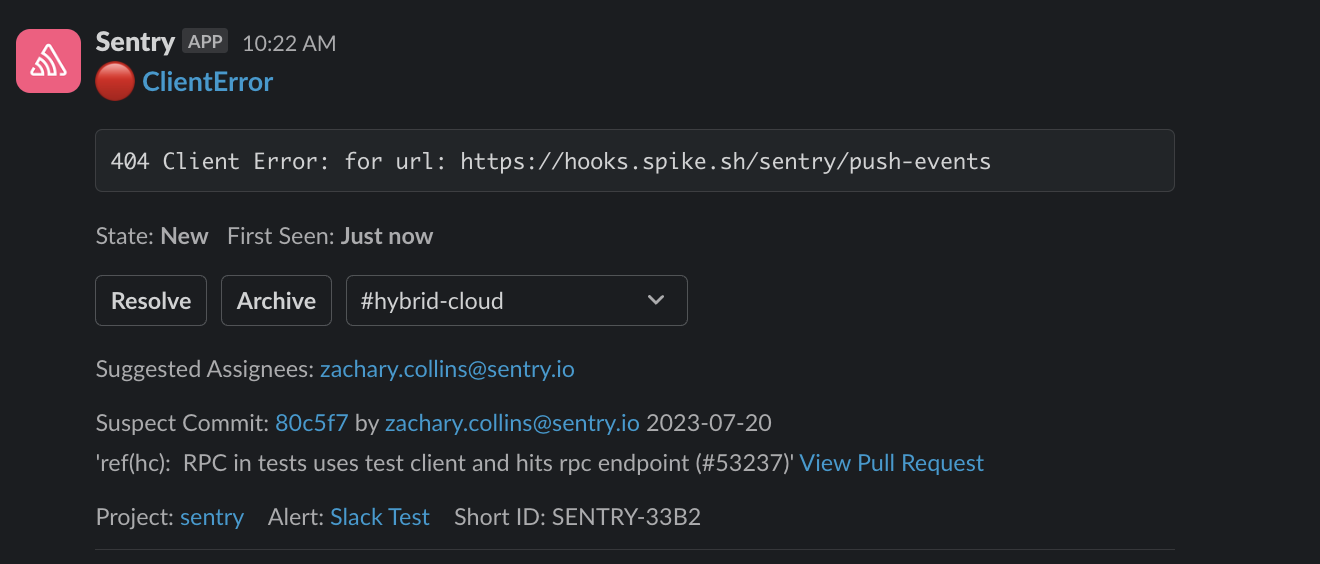
Task: Click the 10:22 AM message timestamp
Action: tap(289, 43)
